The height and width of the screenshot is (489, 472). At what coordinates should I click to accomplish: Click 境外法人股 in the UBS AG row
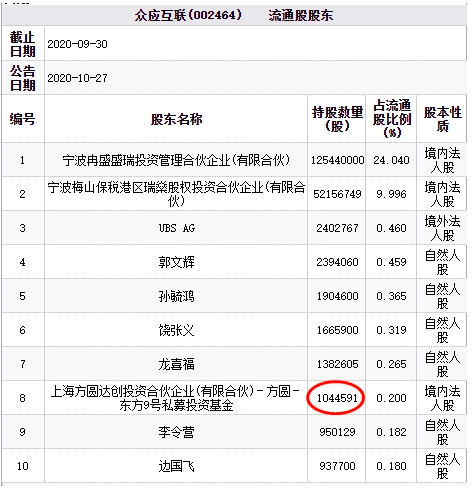[442, 228]
